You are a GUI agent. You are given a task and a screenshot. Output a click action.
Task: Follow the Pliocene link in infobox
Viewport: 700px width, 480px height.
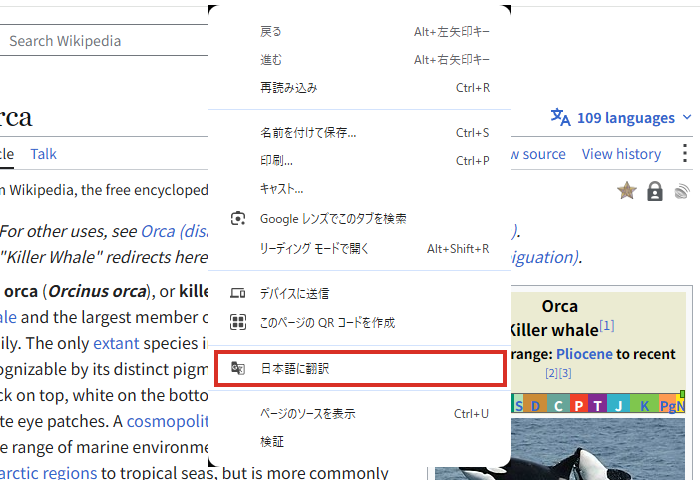click(584, 354)
